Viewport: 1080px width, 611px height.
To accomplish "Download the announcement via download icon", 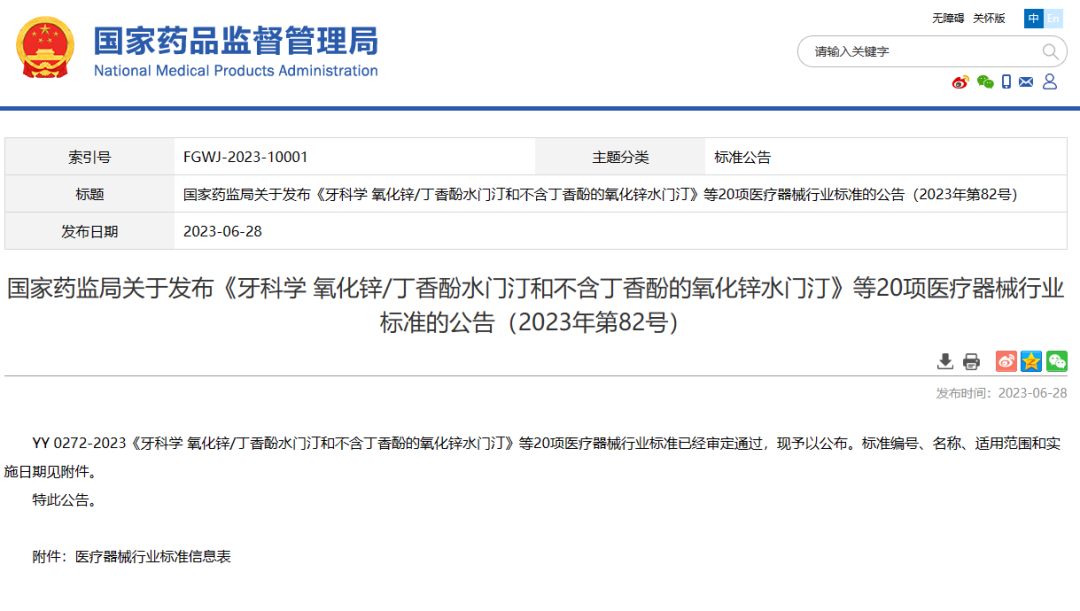I will 945,362.
